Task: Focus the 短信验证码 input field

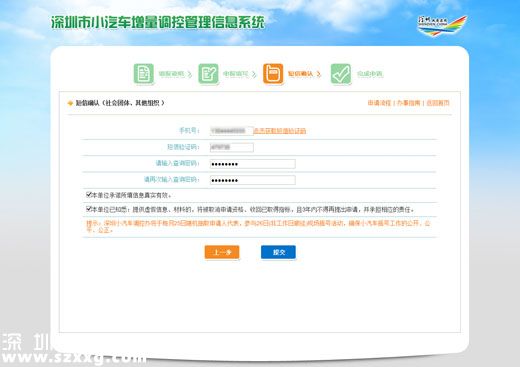Action: (x=232, y=147)
